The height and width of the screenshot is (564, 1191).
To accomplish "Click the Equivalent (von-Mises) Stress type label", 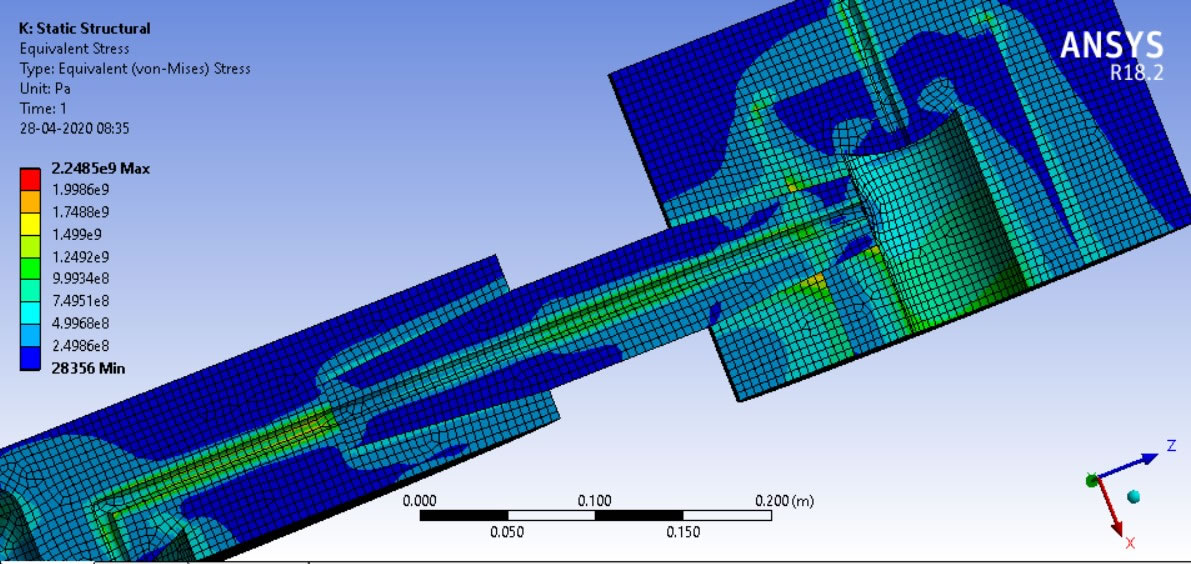I will [135, 68].
